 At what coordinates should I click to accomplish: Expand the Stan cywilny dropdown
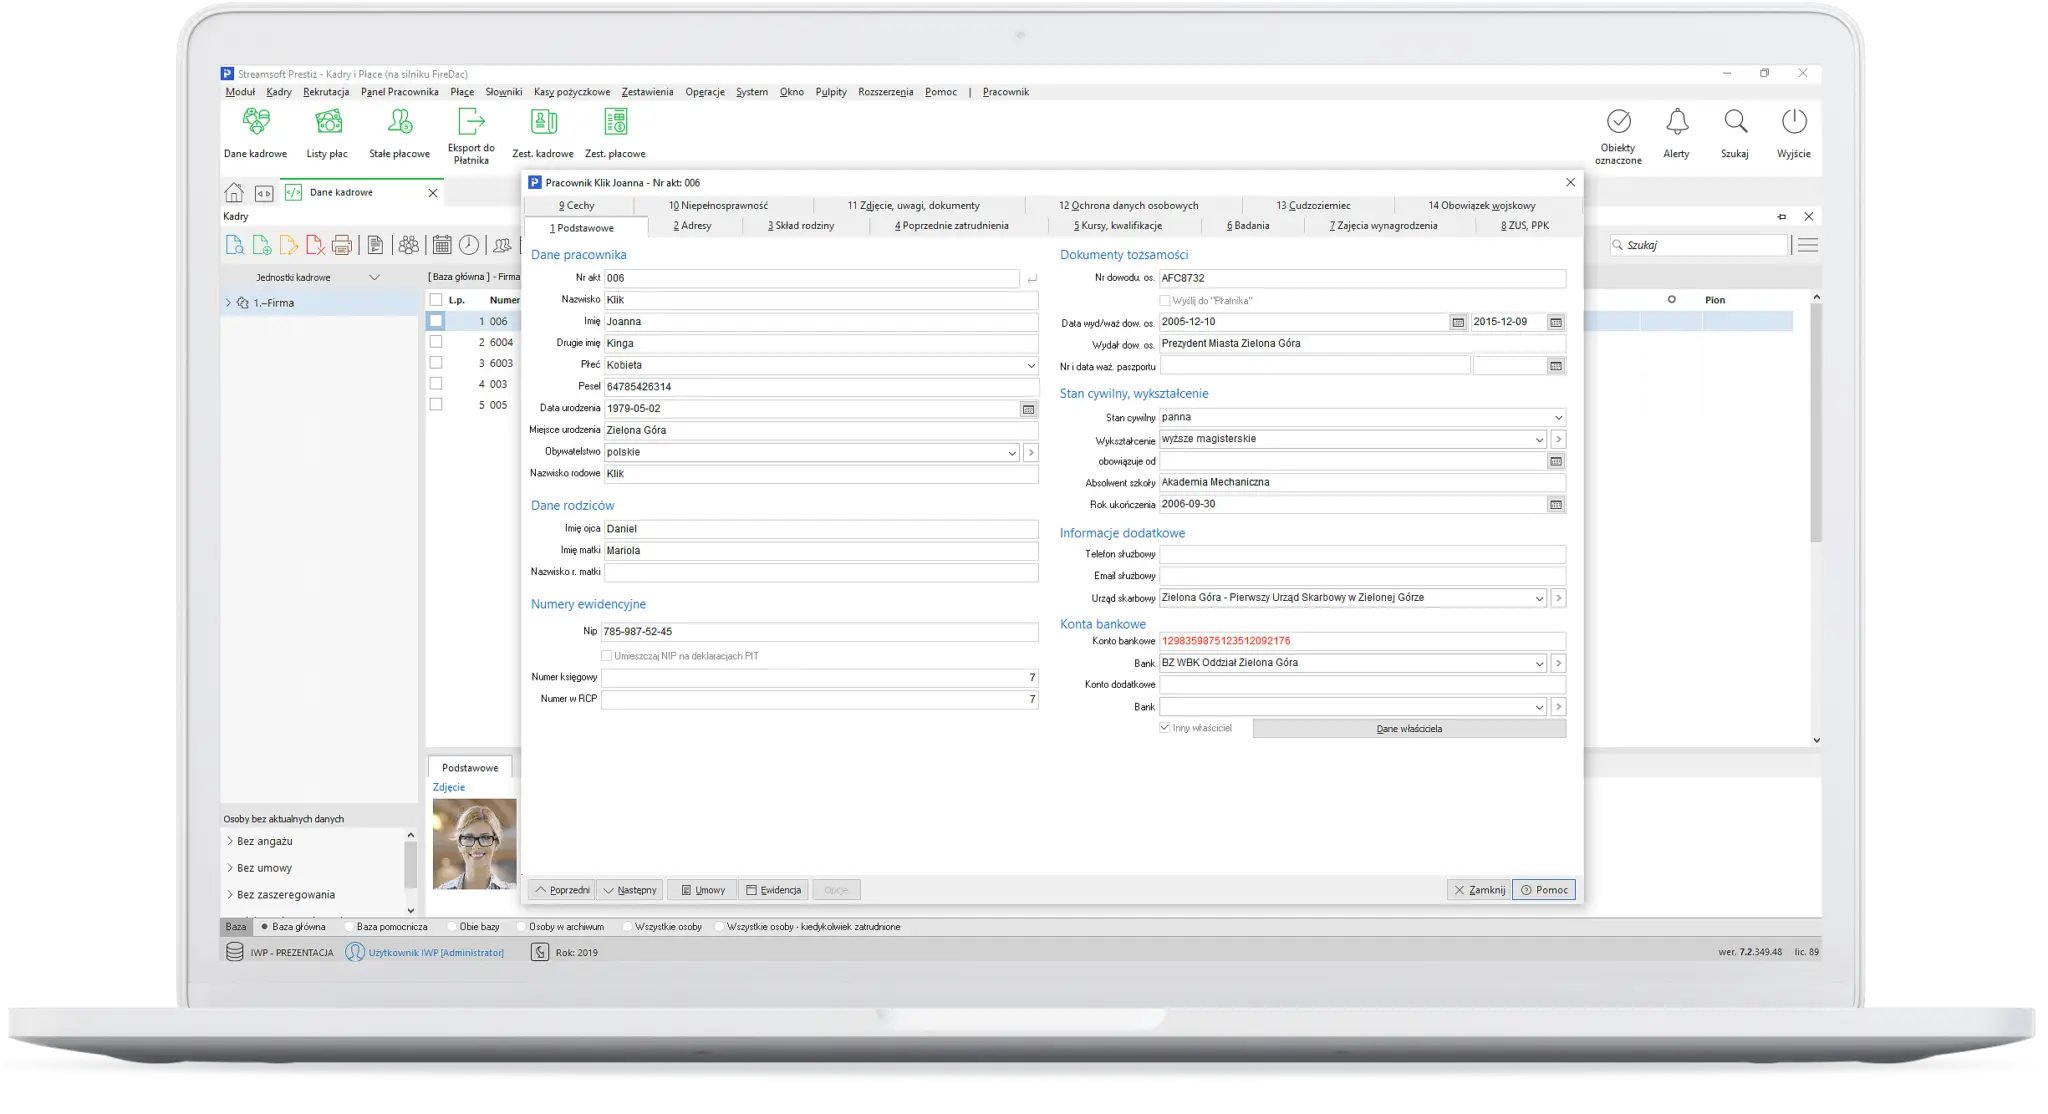coord(1557,418)
